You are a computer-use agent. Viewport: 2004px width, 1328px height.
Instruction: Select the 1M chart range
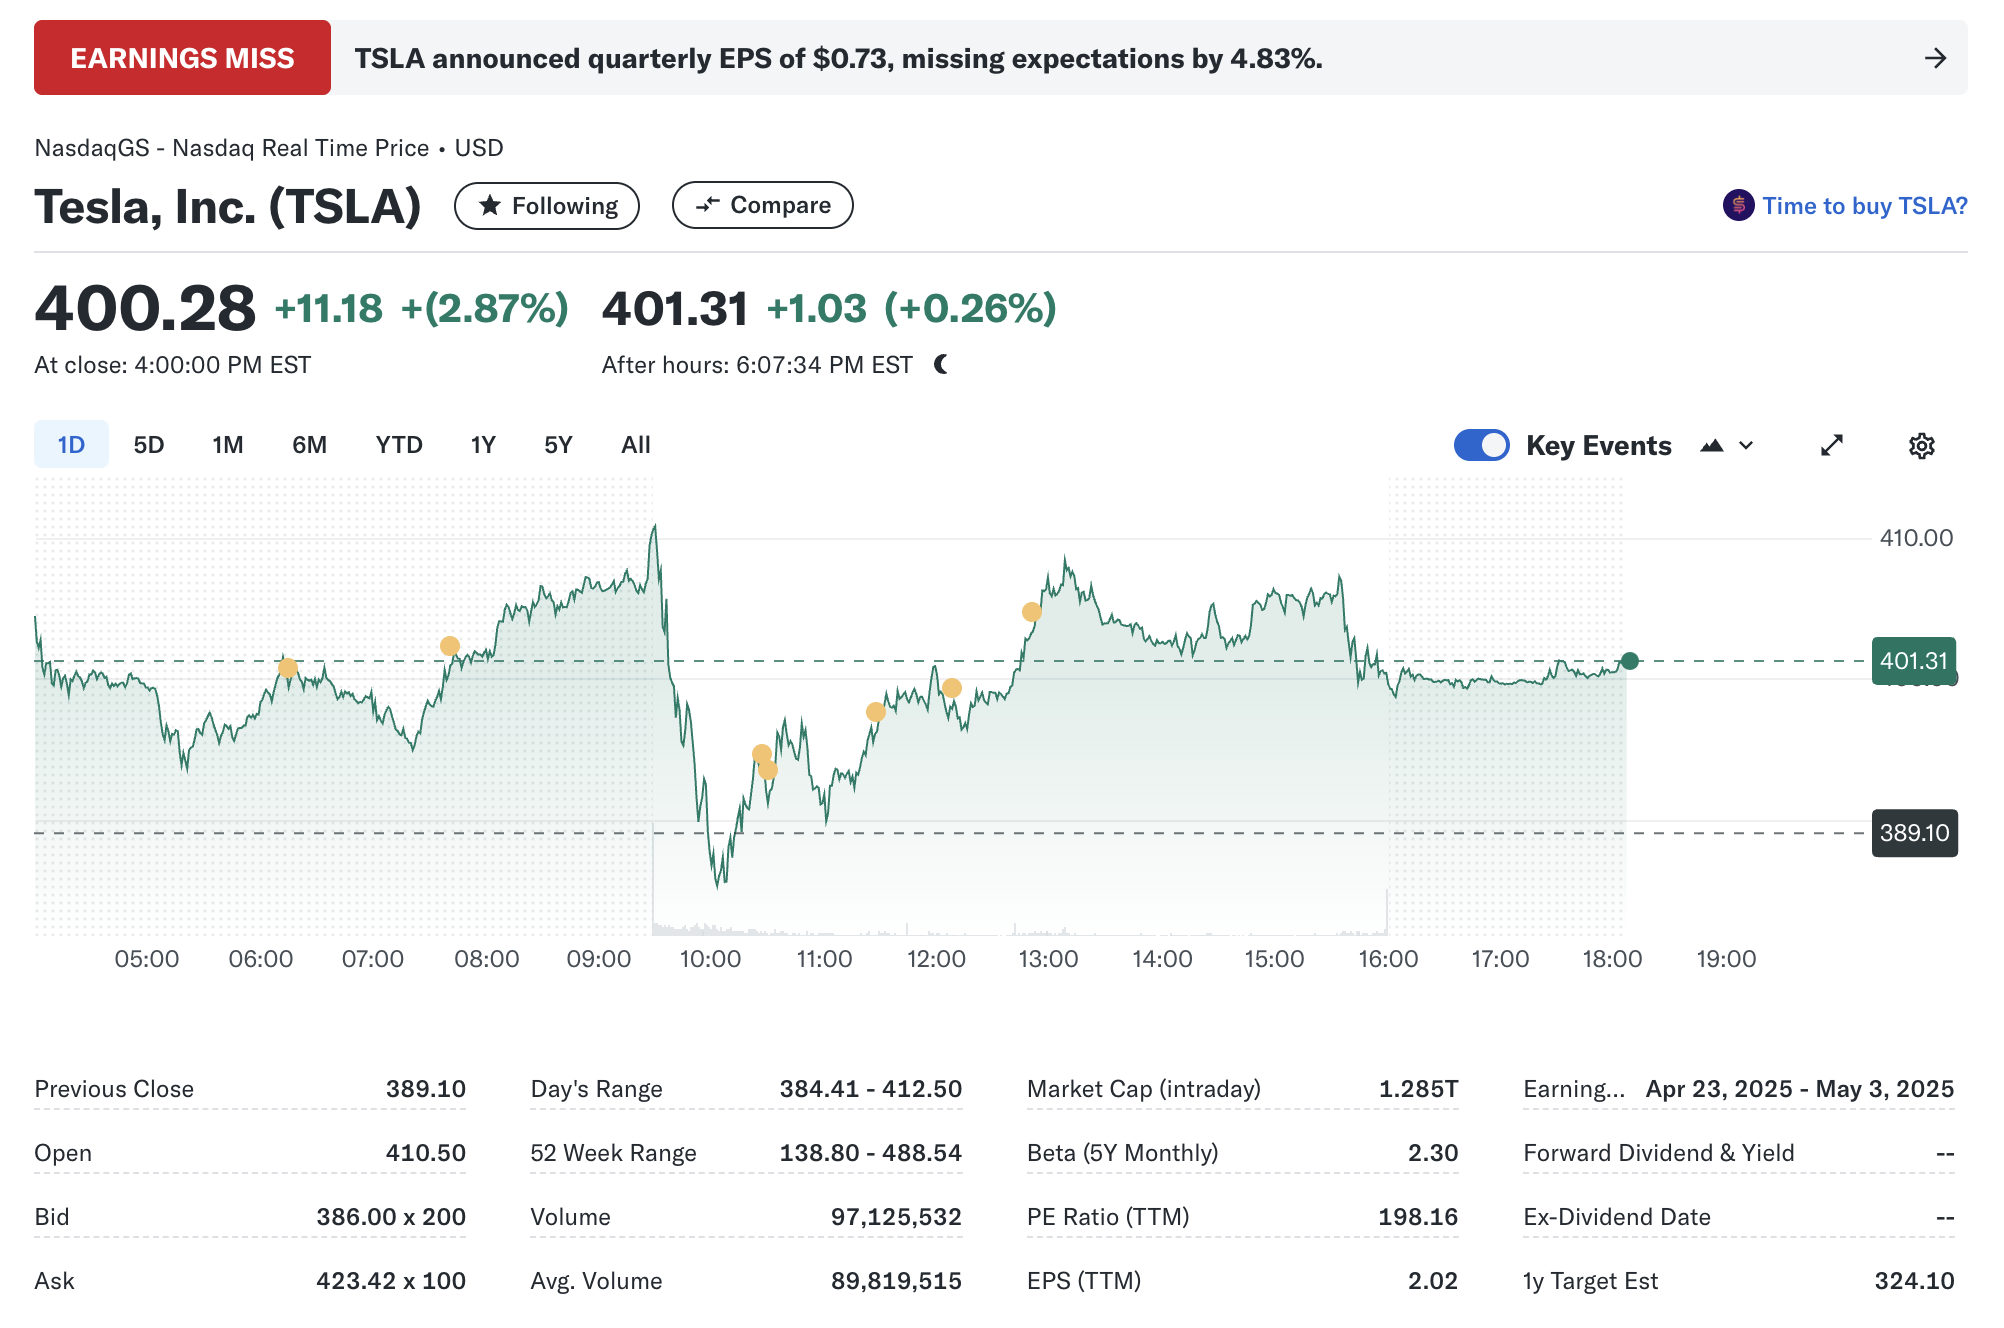pyautogui.click(x=227, y=445)
